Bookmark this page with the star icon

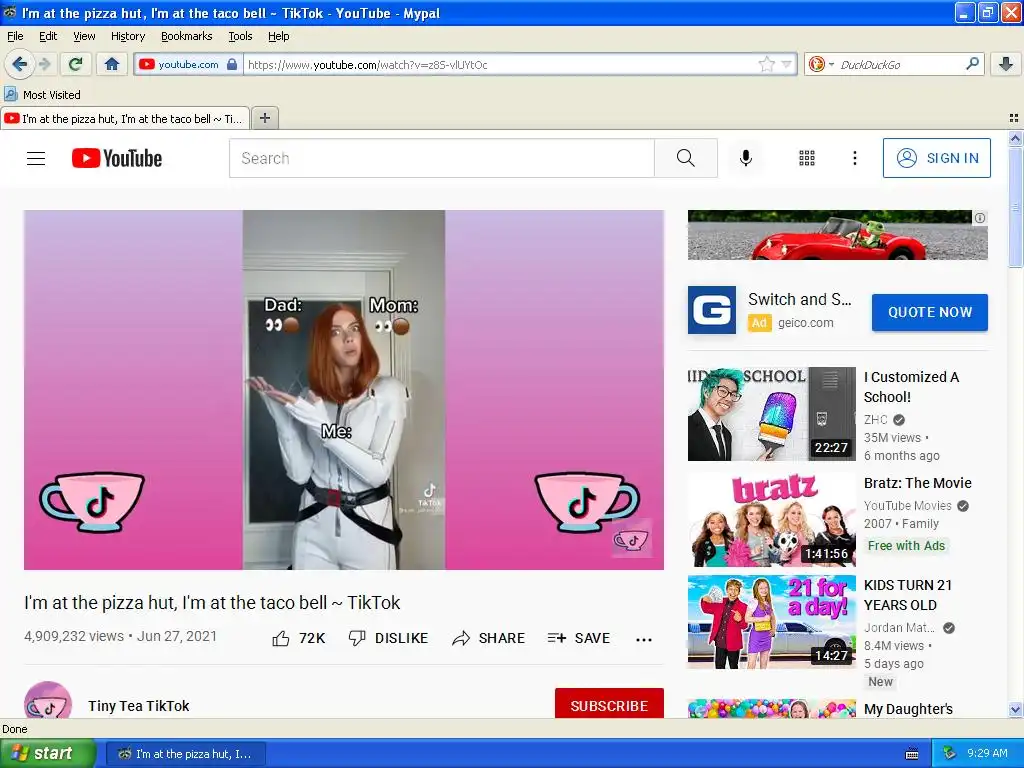click(766, 64)
